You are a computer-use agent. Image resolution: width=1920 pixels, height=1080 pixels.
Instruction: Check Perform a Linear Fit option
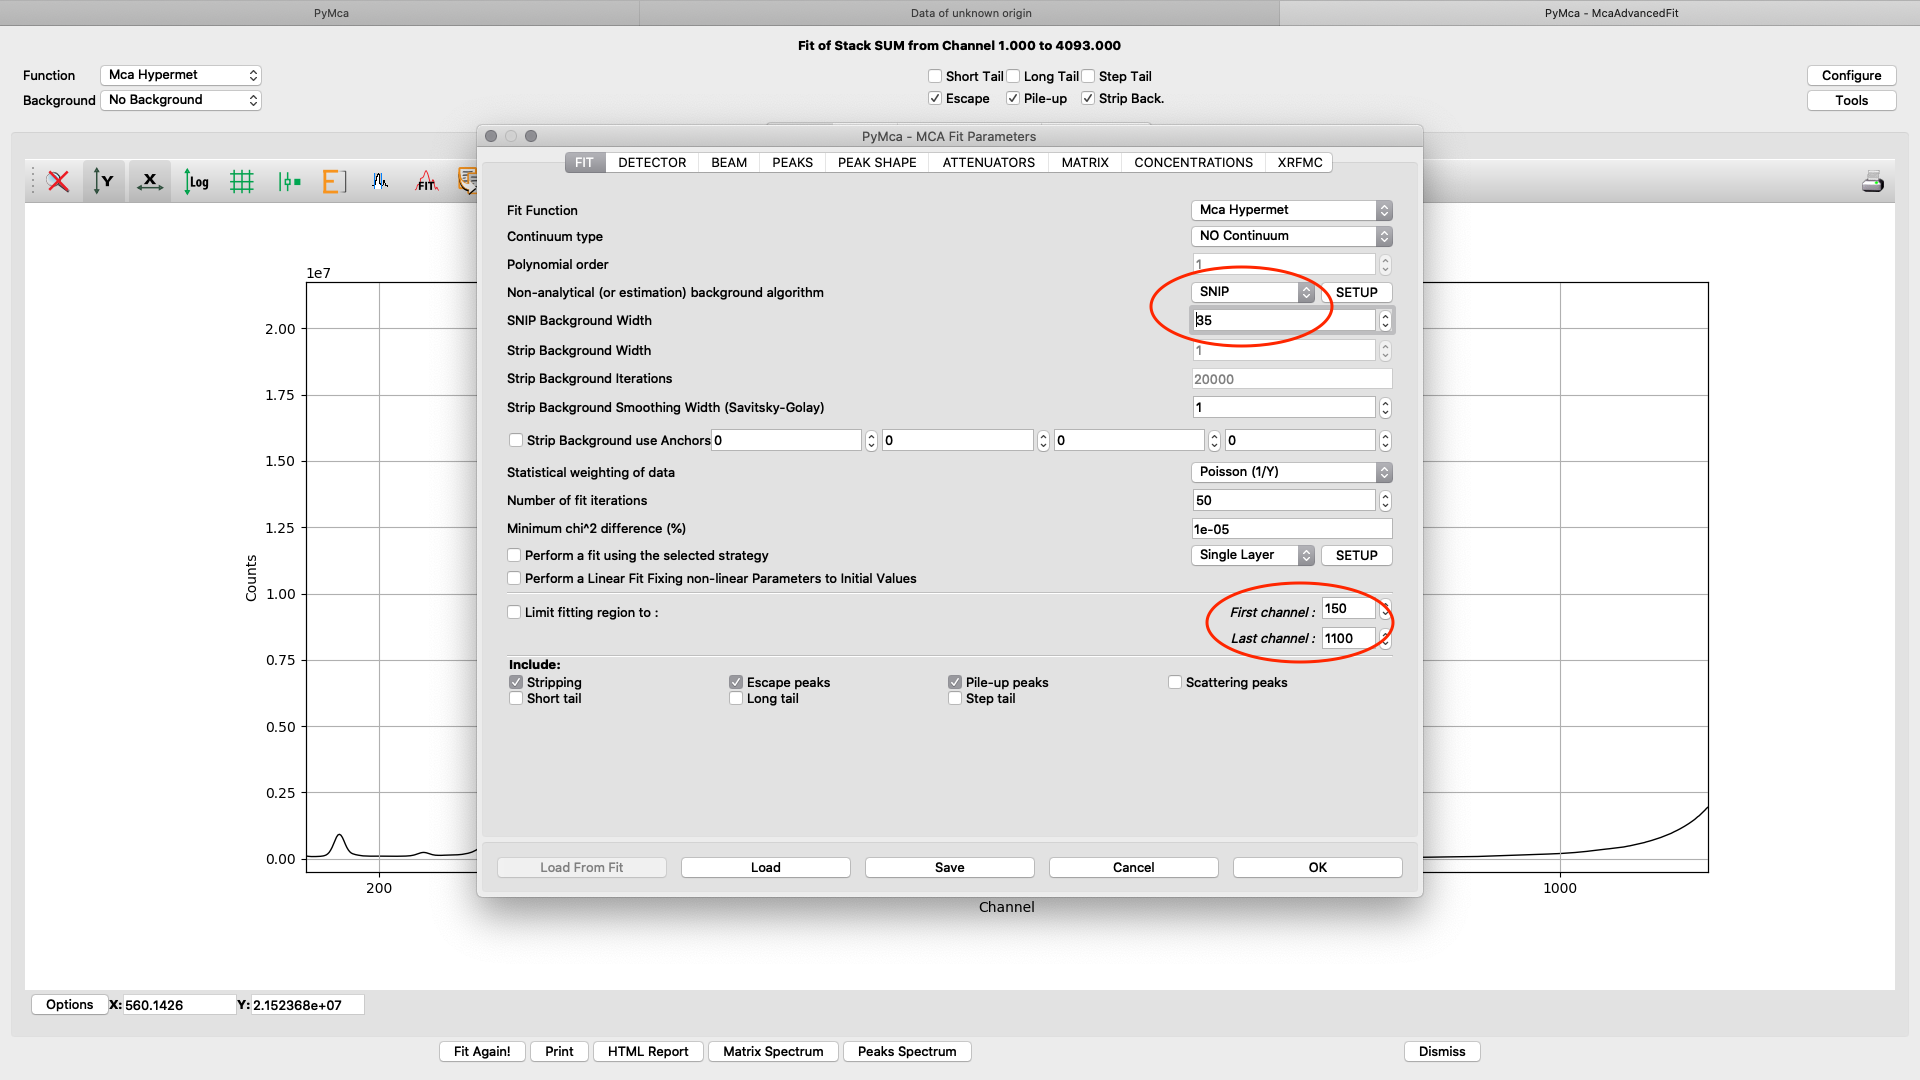coord(514,578)
